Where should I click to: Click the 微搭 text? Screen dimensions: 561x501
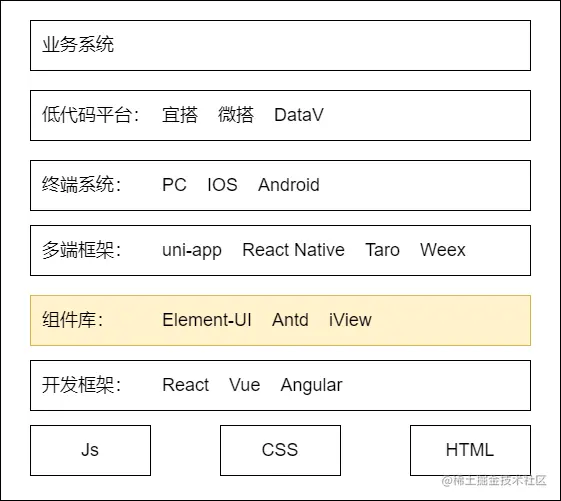(x=236, y=115)
